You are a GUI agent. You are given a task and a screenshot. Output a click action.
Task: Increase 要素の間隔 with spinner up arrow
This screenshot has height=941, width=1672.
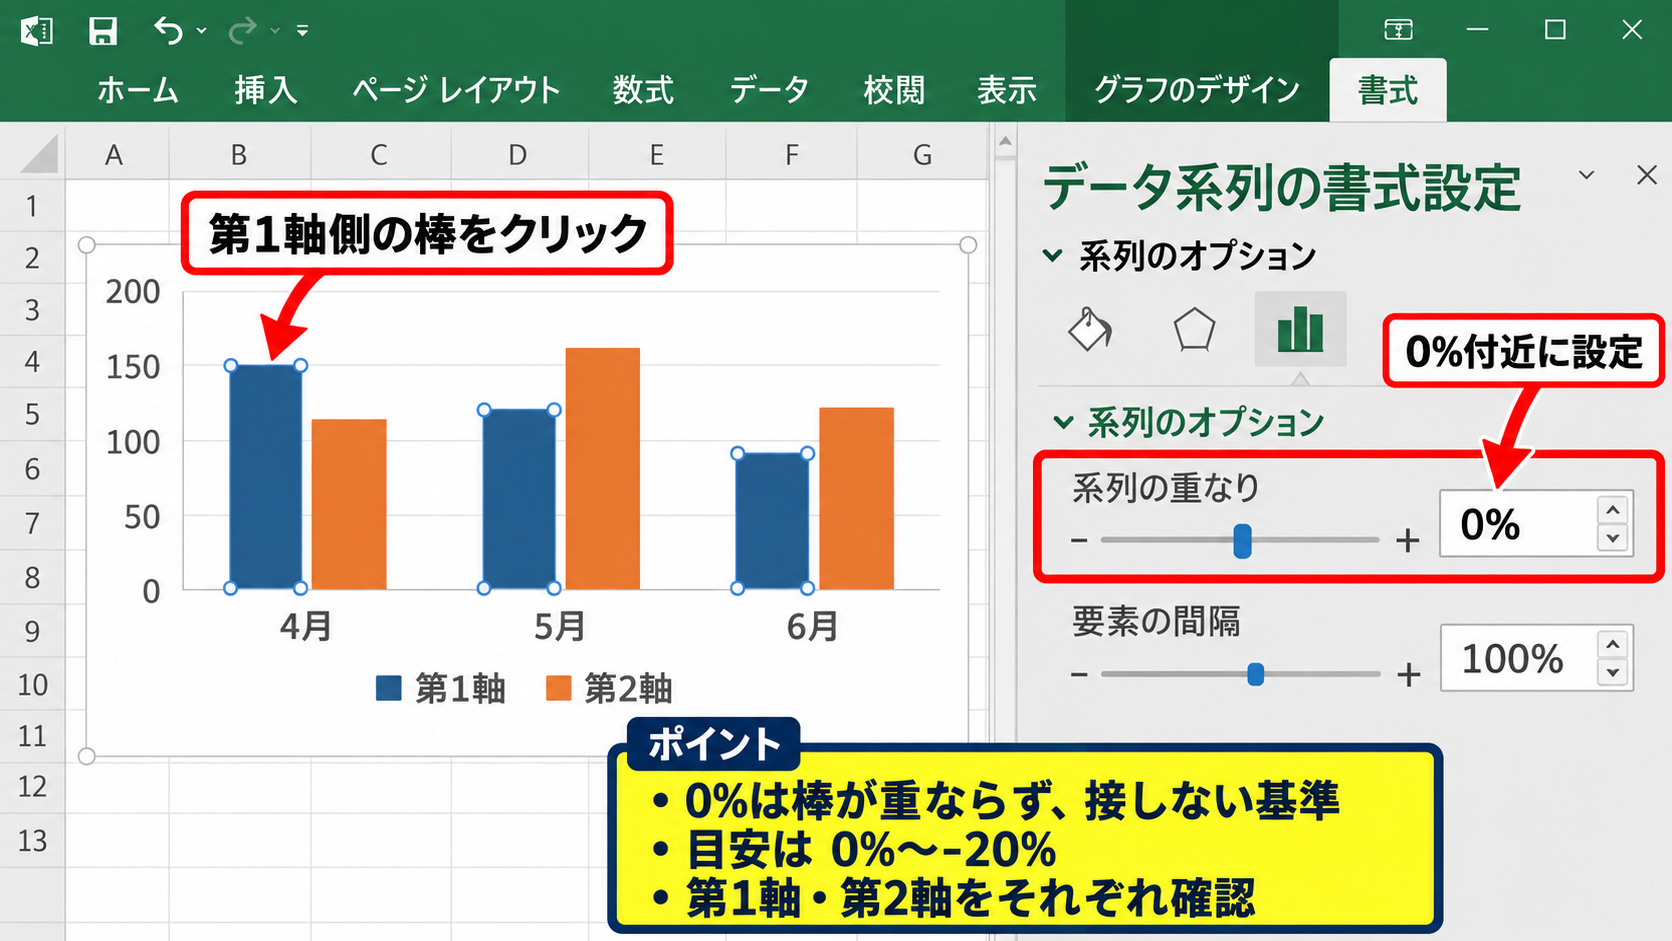click(x=1613, y=644)
